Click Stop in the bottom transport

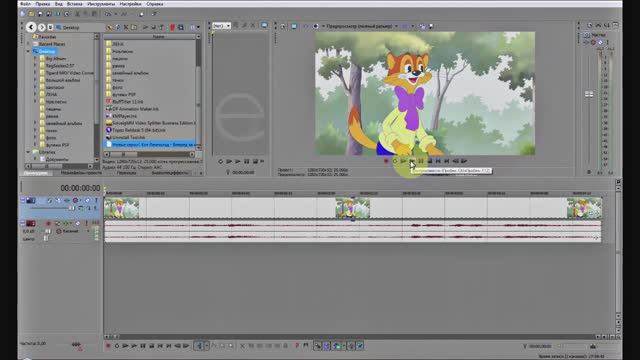point(151,346)
